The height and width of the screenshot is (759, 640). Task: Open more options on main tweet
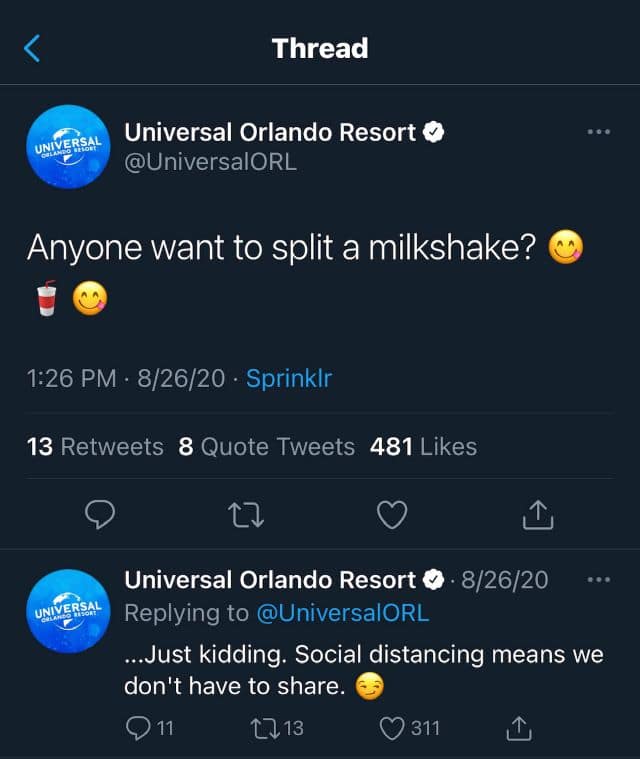(x=598, y=132)
